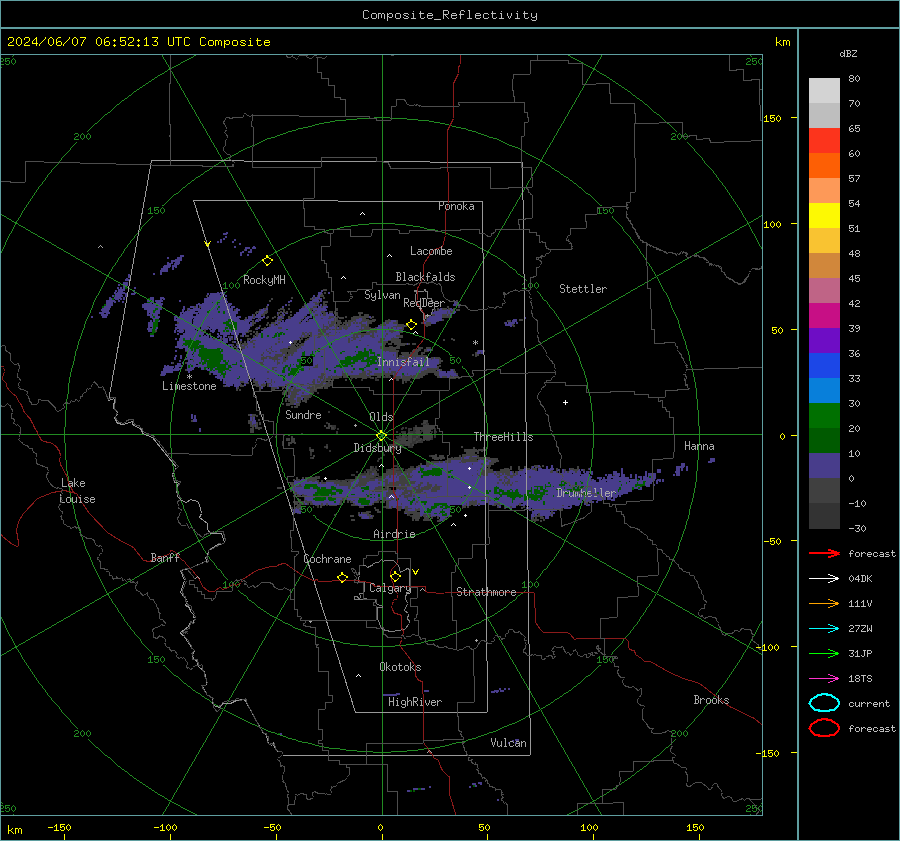
Task: Click the radar-center yellow diamond at Didsbury
Action: click(381, 436)
